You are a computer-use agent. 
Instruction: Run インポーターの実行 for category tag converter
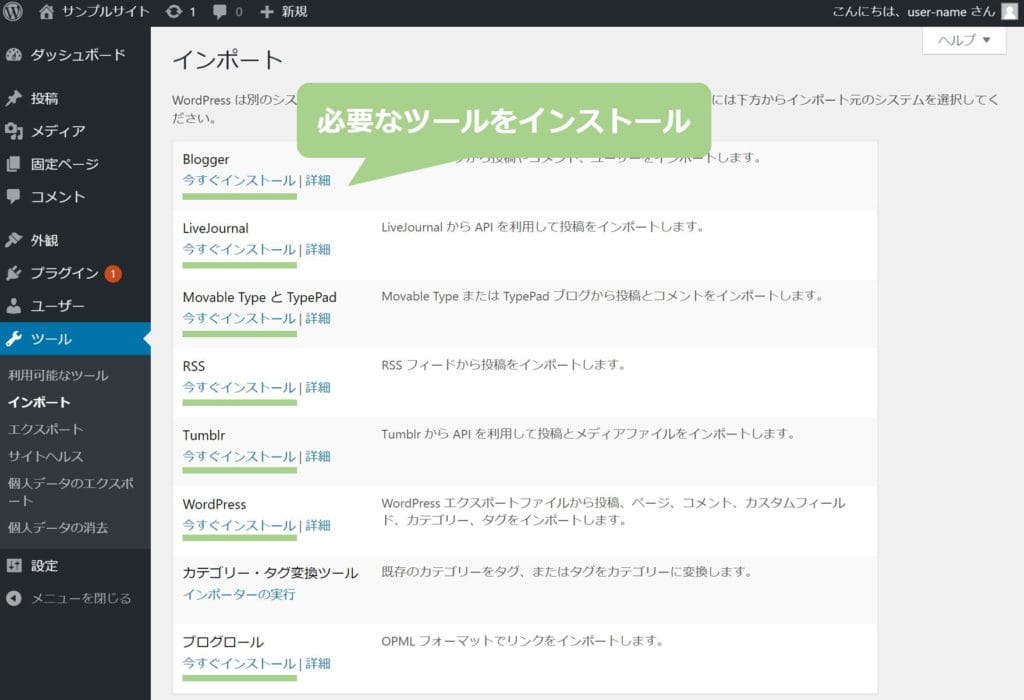[239, 594]
